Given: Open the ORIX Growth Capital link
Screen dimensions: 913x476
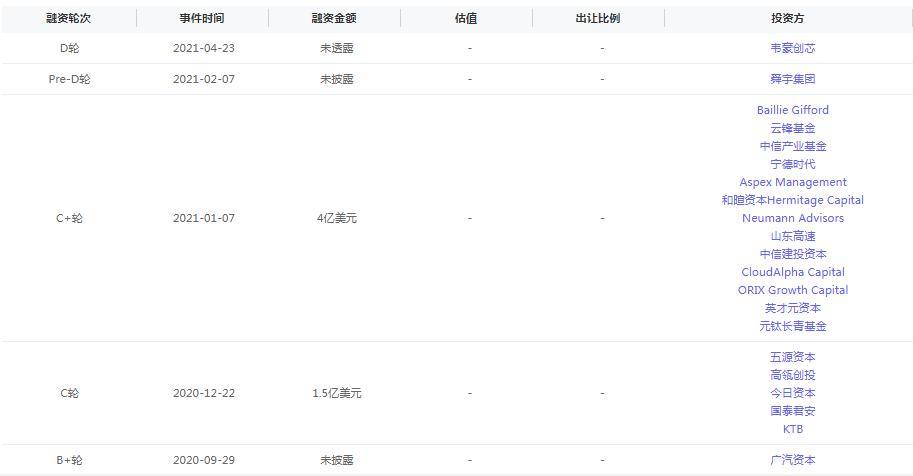Looking at the screenshot, I should pos(792,290).
